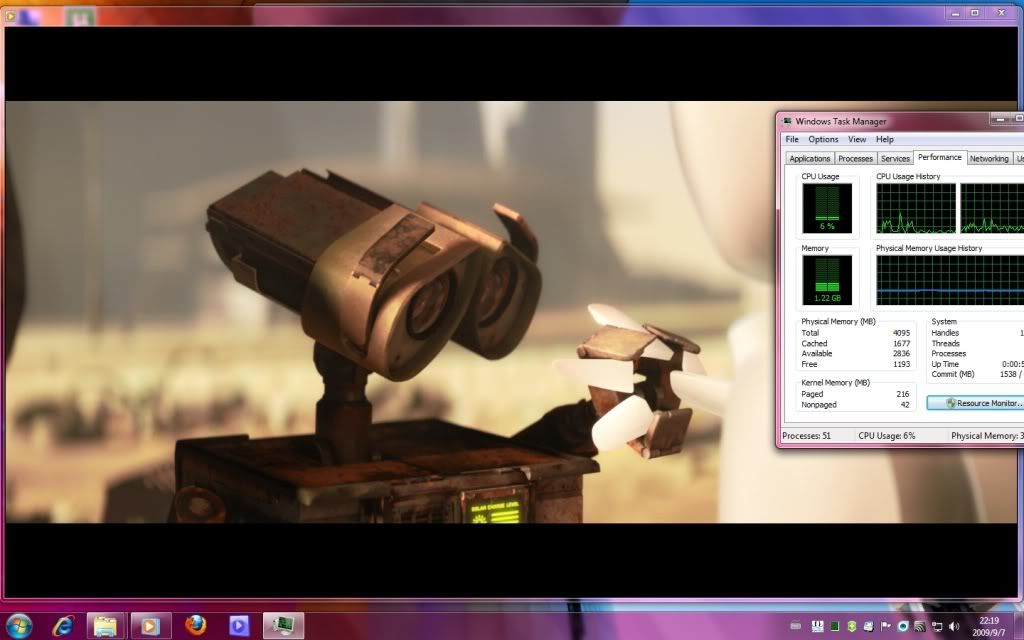Open the File menu in Task Manager
The height and width of the screenshot is (640, 1024).
792,140
